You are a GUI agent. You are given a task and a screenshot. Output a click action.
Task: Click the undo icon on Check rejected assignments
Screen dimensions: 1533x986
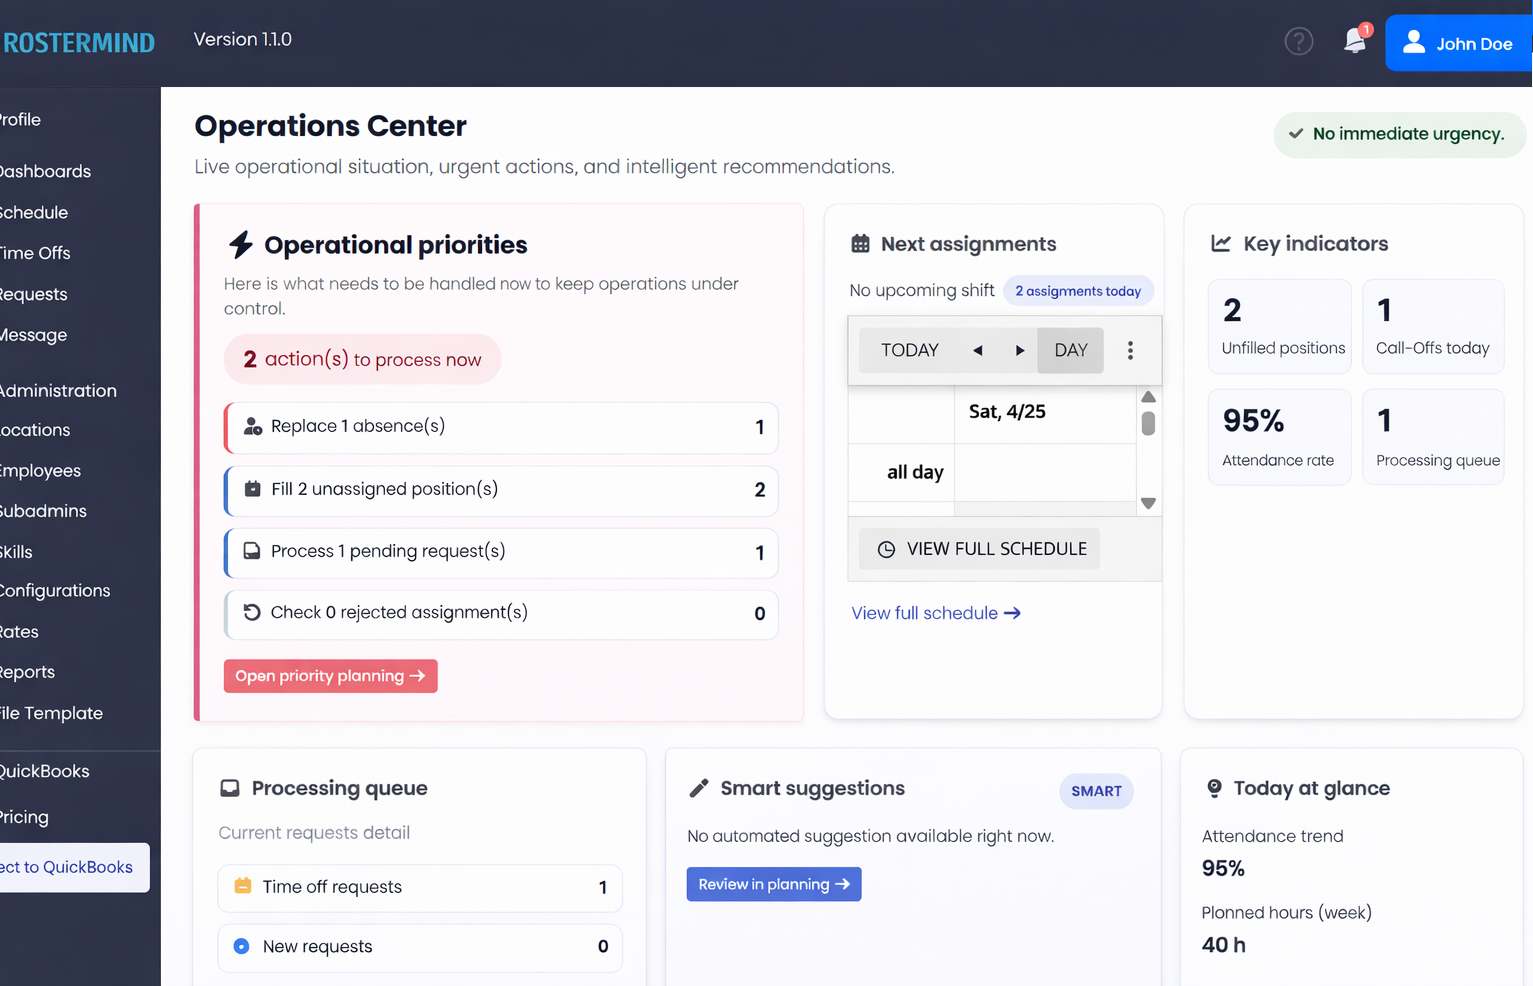coord(252,612)
